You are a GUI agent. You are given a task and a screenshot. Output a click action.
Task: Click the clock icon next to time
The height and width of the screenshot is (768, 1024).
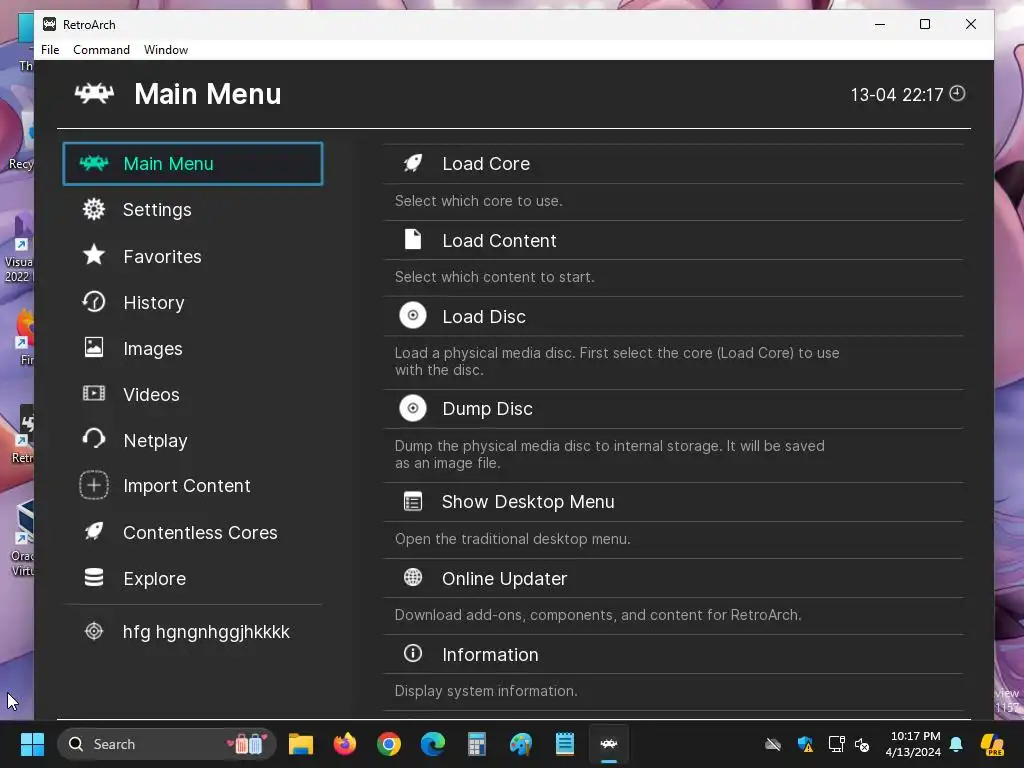coord(957,93)
